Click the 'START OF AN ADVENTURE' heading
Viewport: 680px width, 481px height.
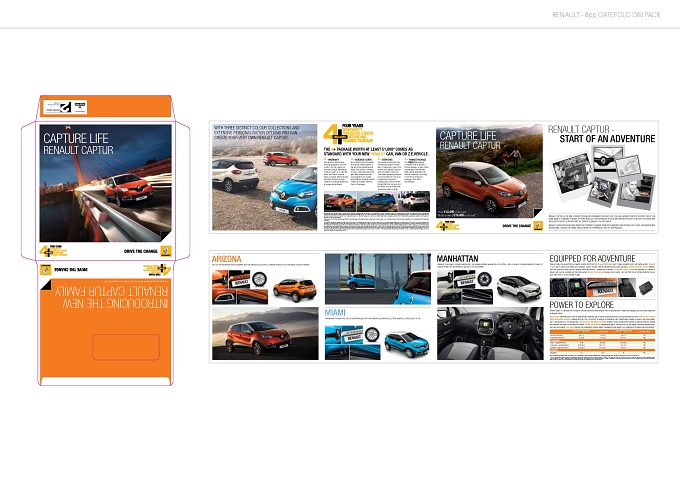point(607,139)
